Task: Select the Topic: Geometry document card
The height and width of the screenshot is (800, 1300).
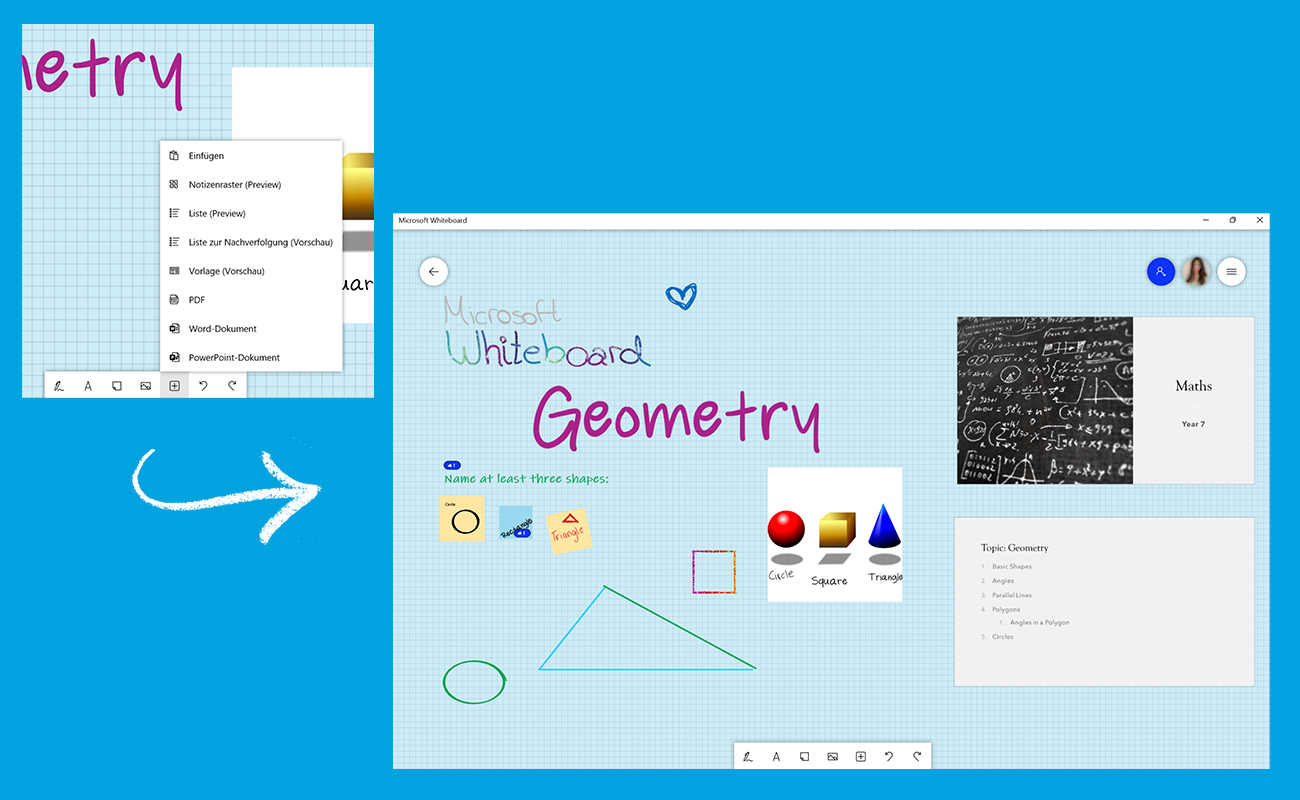Action: pyautogui.click(x=1104, y=602)
